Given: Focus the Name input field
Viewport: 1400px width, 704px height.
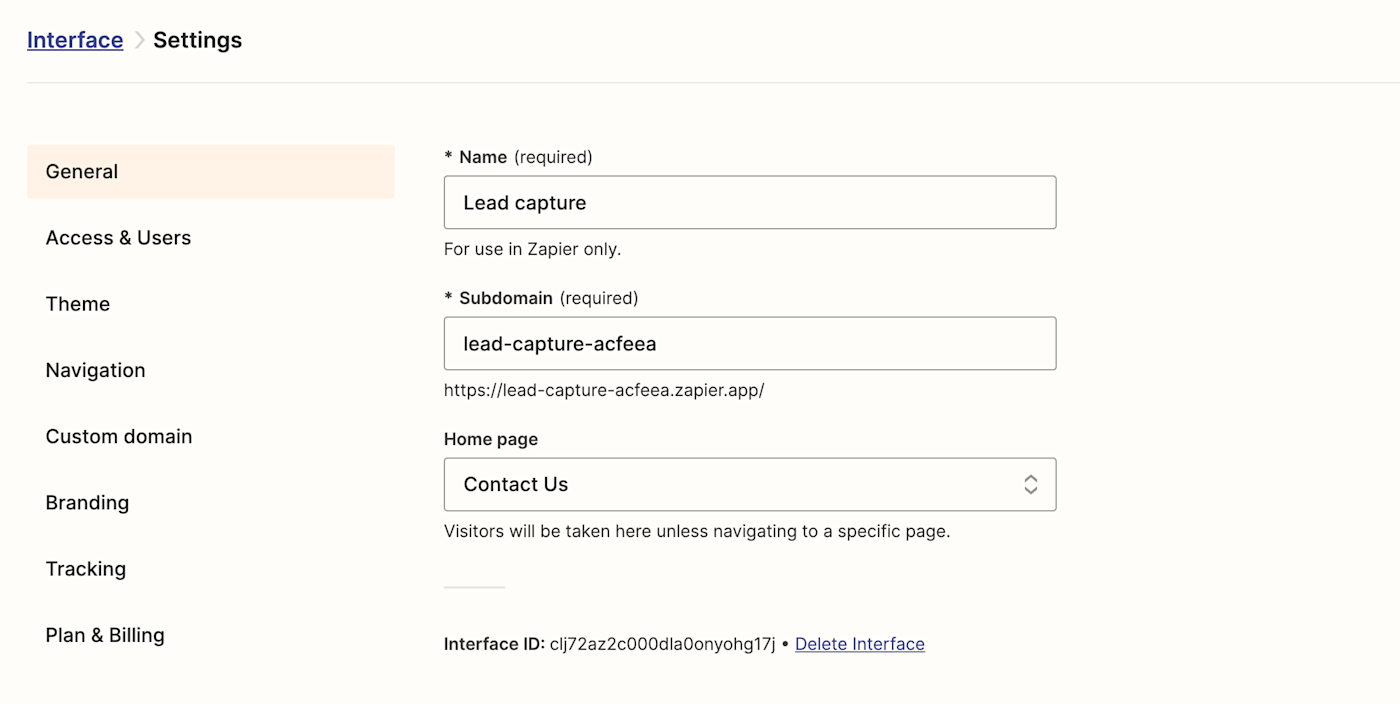Looking at the screenshot, I should pos(749,203).
